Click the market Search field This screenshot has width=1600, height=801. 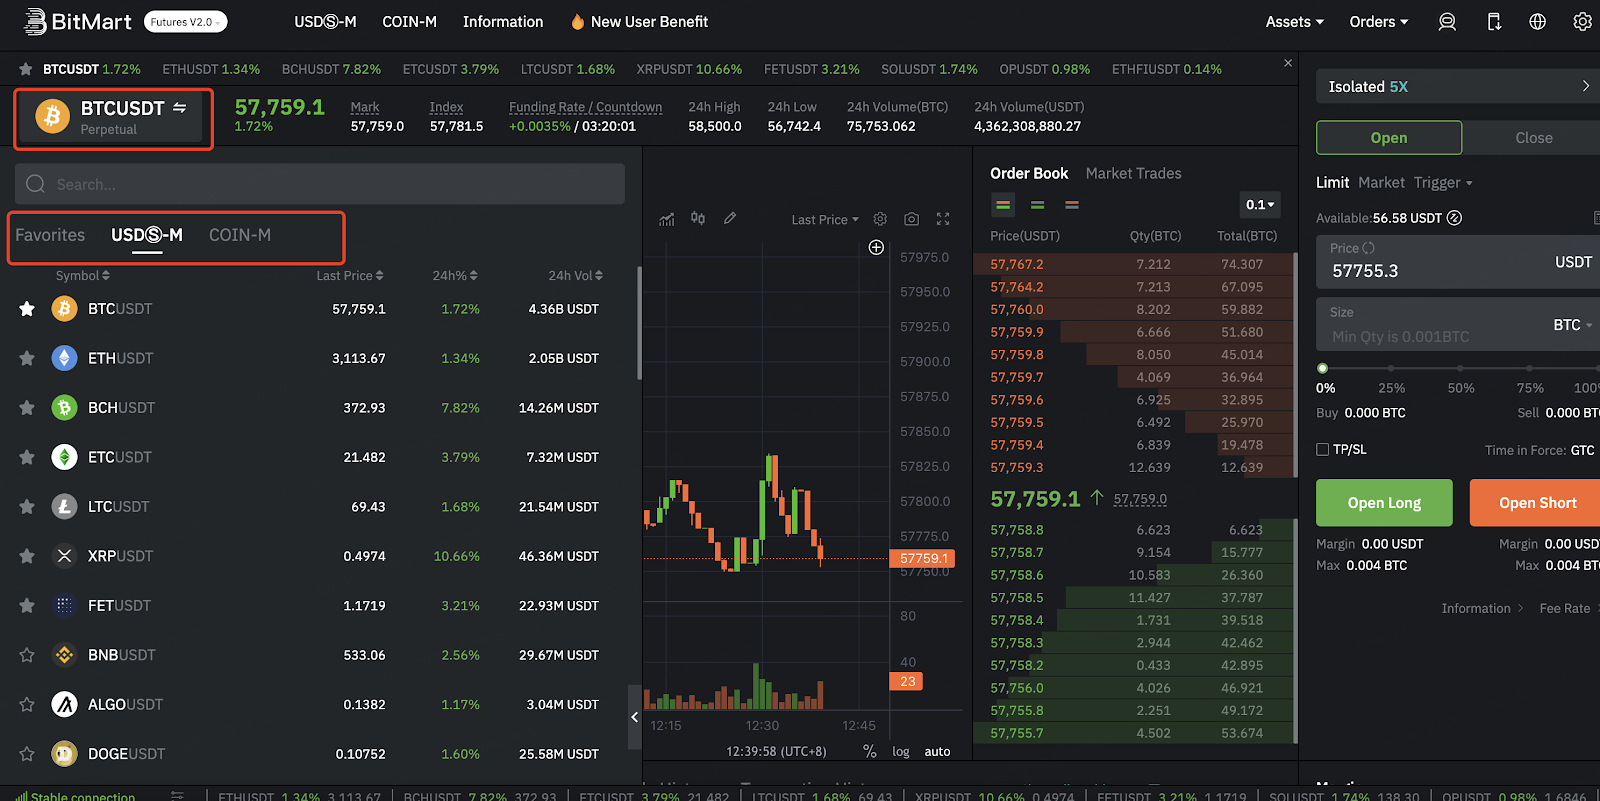pyautogui.click(x=320, y=184)
